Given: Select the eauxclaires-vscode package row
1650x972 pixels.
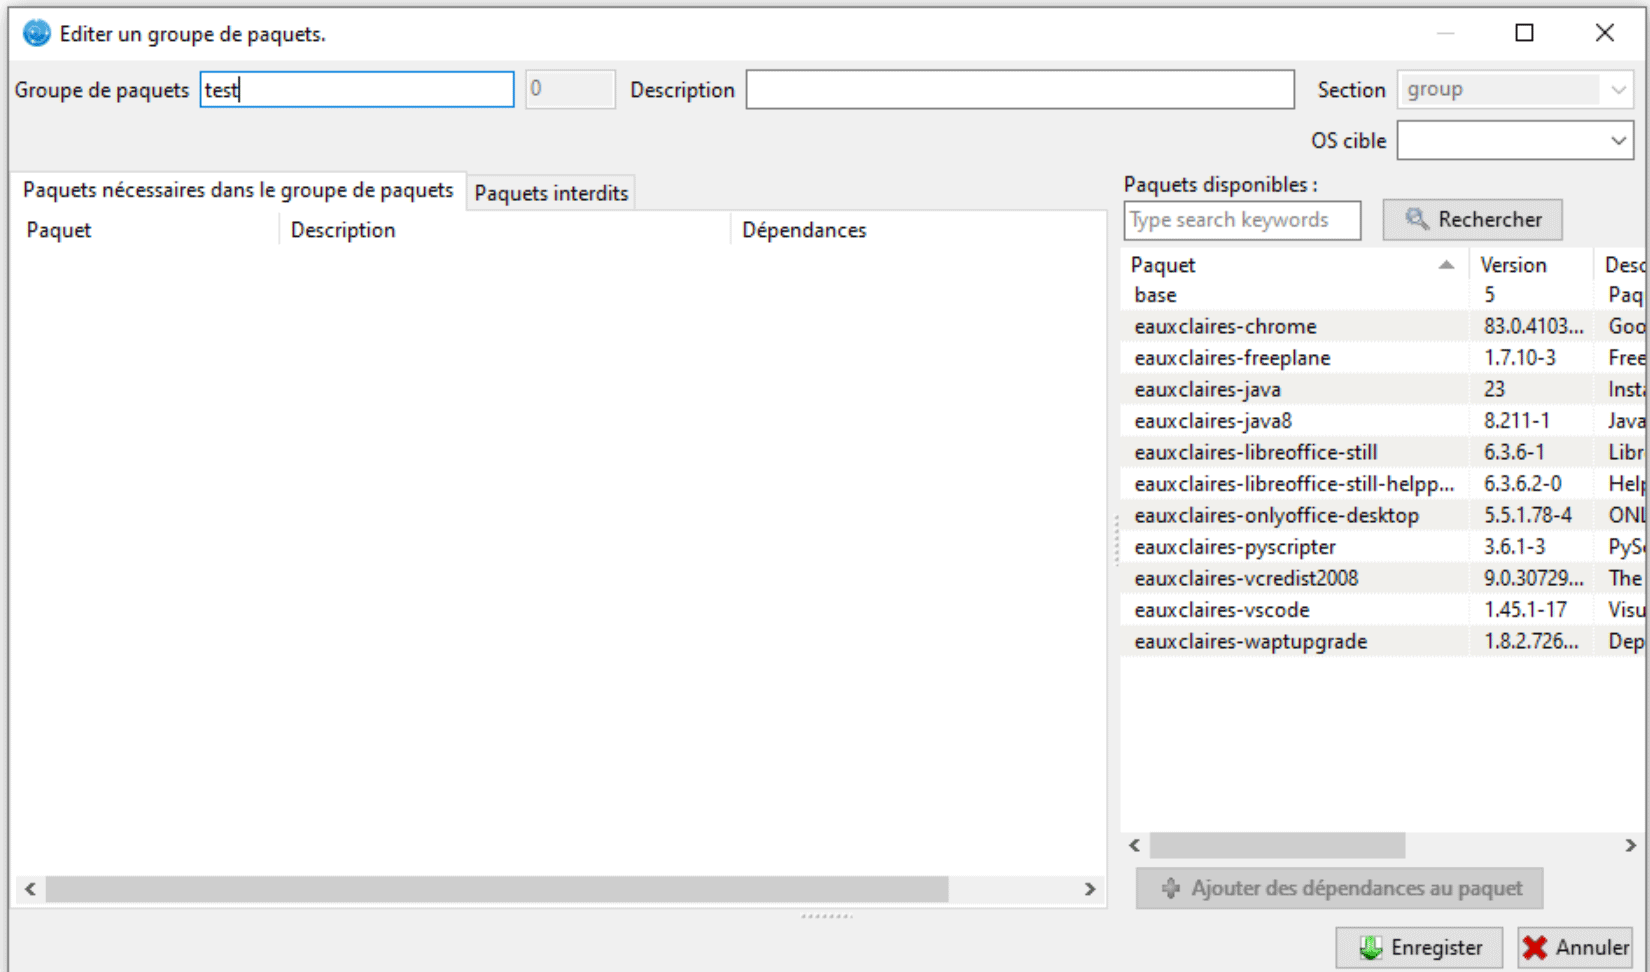Looking at the screenshot, I should [1221, 610].
